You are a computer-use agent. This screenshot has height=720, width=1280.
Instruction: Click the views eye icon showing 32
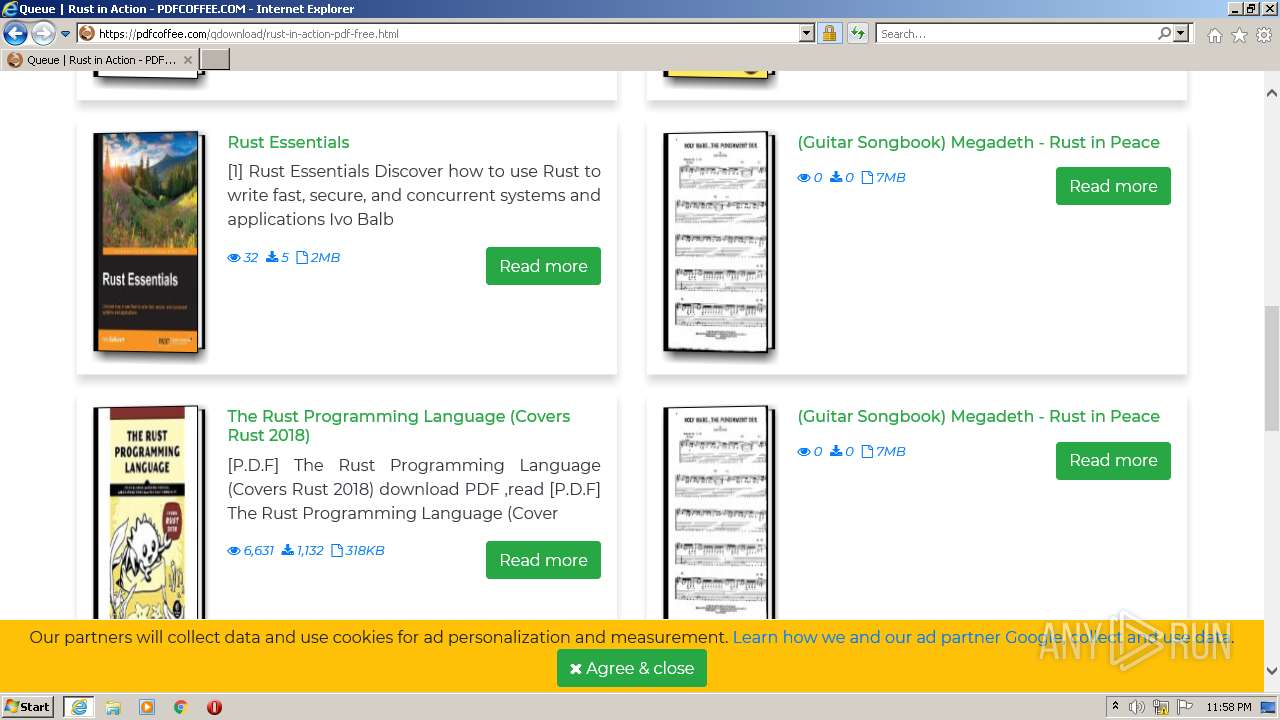click(234, 258)
